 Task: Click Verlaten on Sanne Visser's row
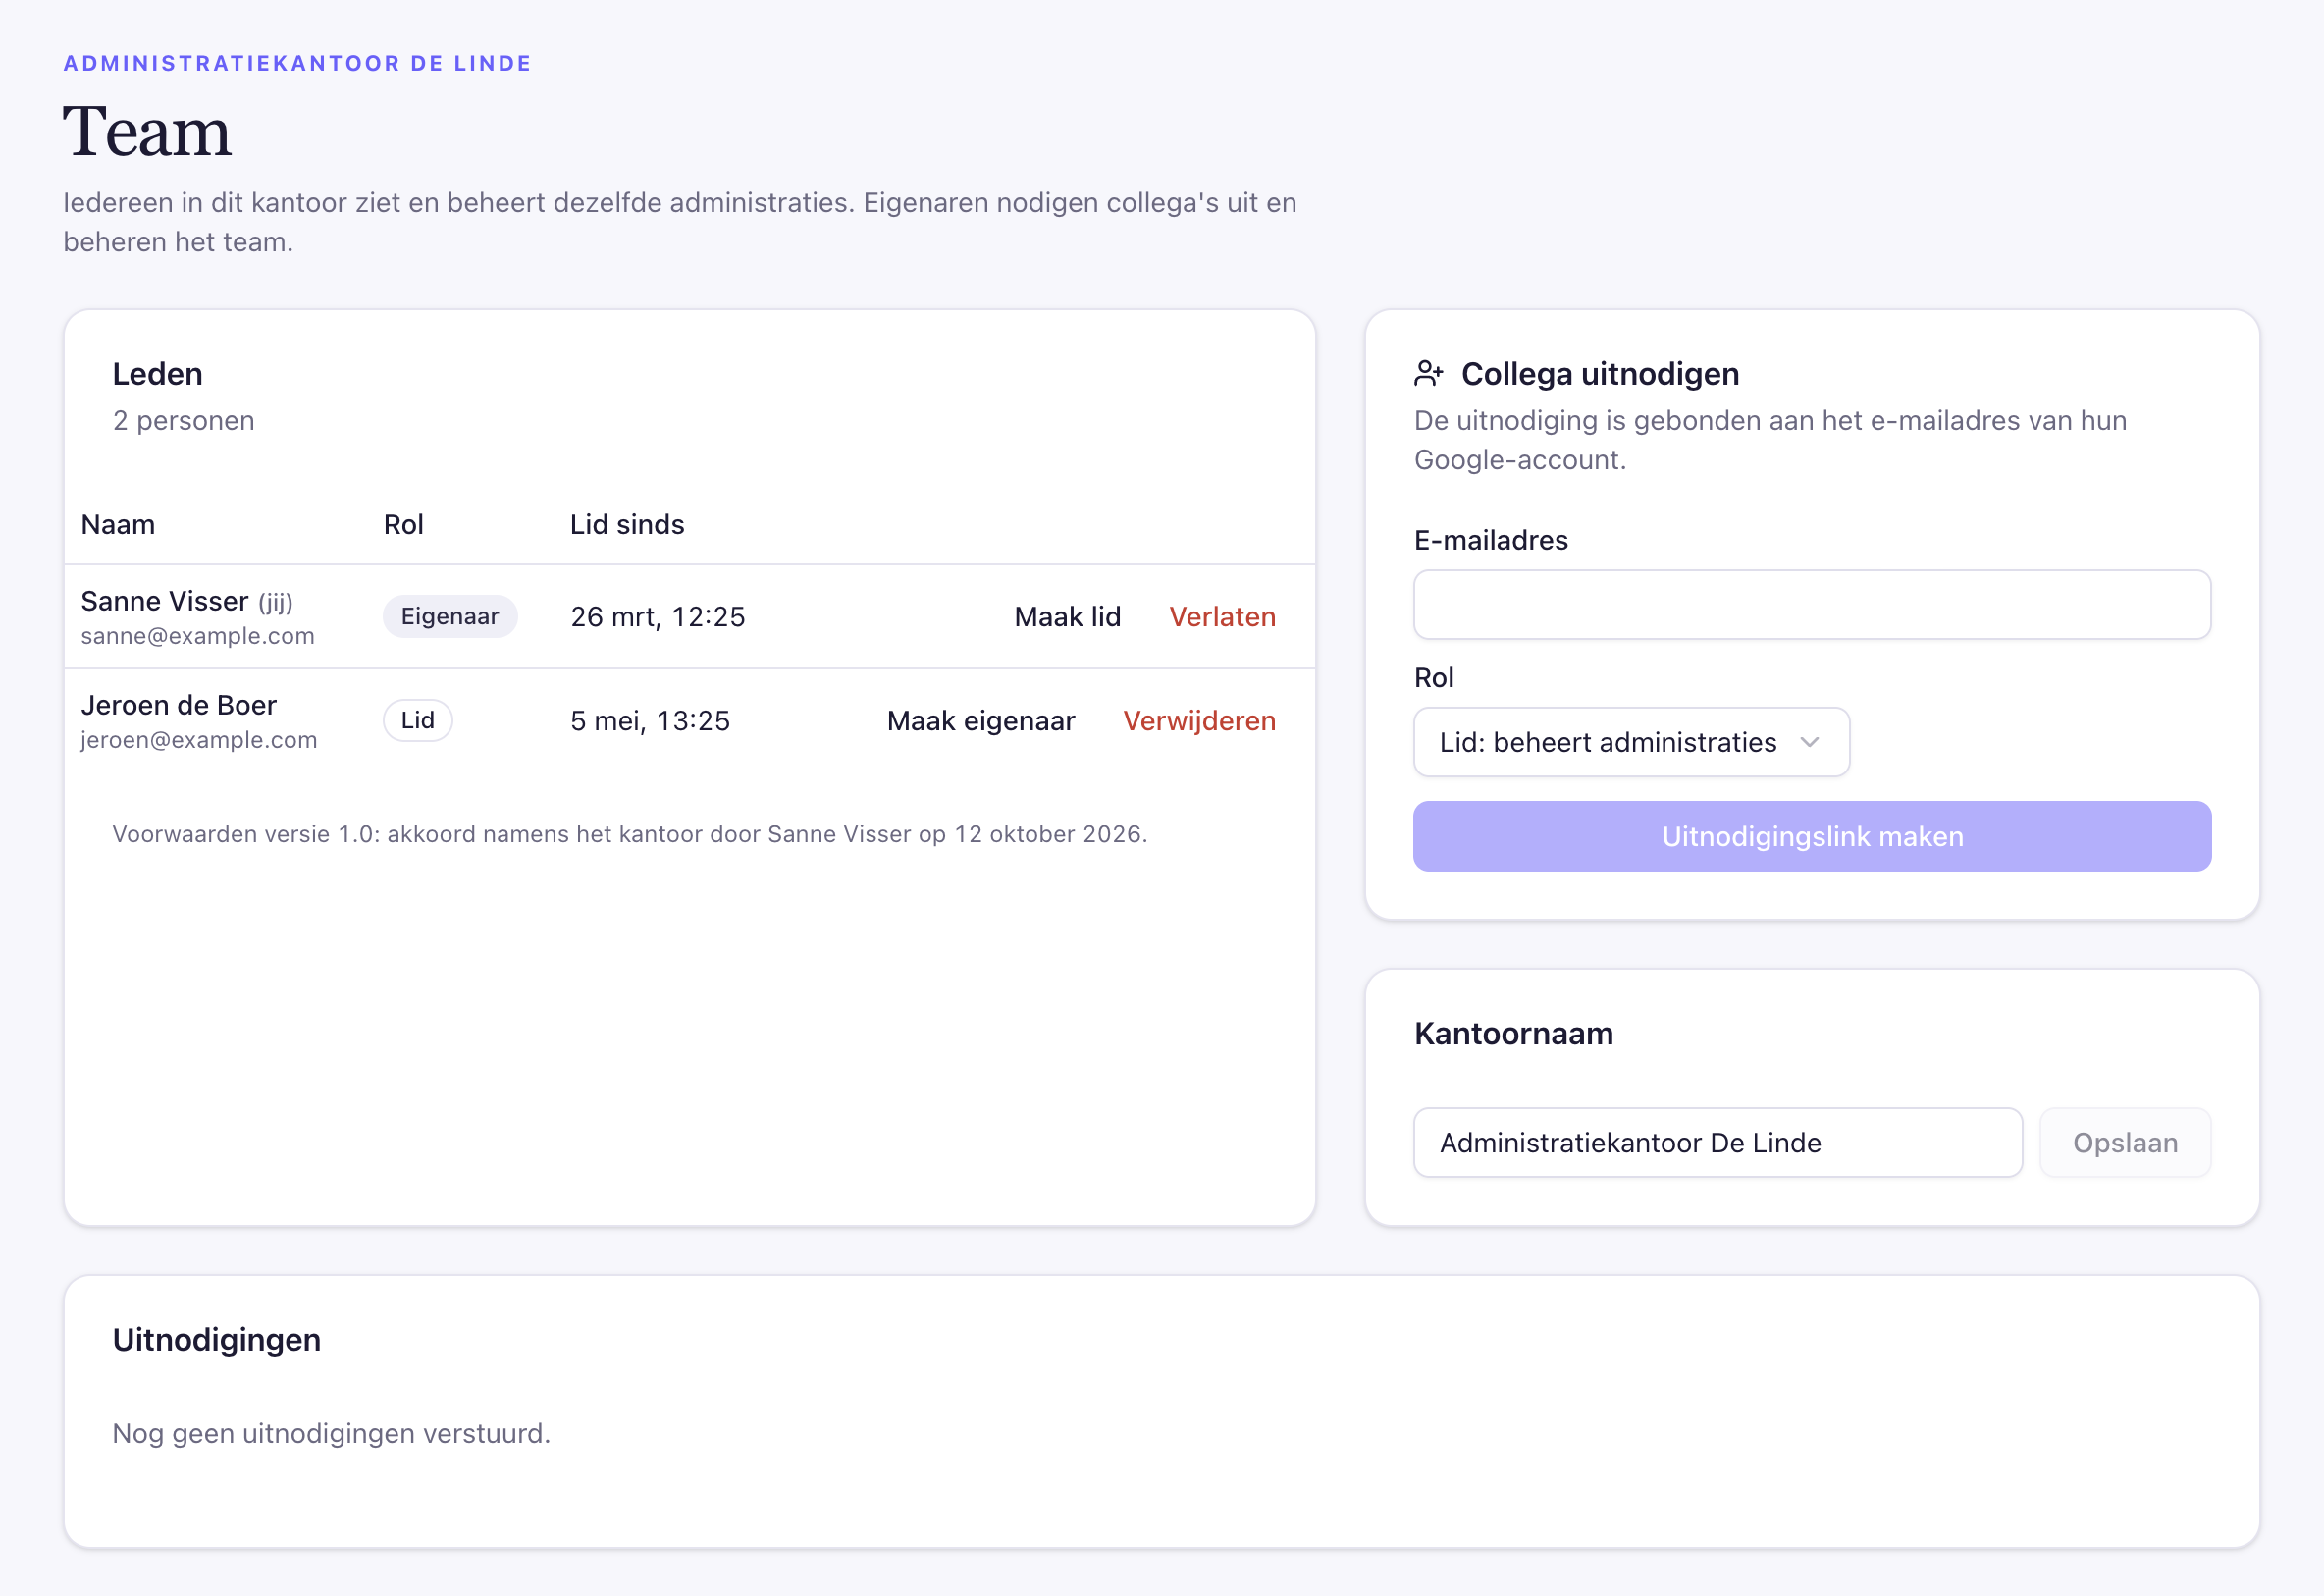point(1222,617)
